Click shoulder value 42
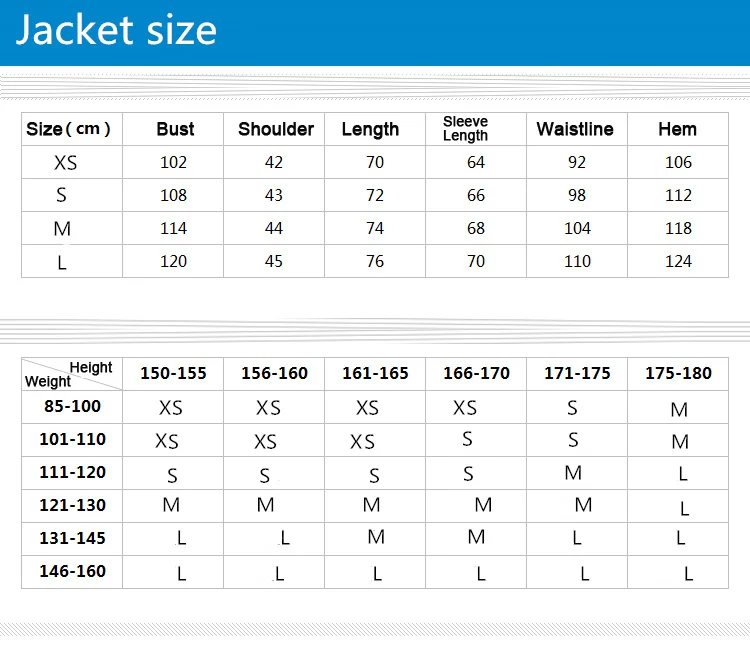The height and width of the screenshot is (652, 750). tap(274, 162)
